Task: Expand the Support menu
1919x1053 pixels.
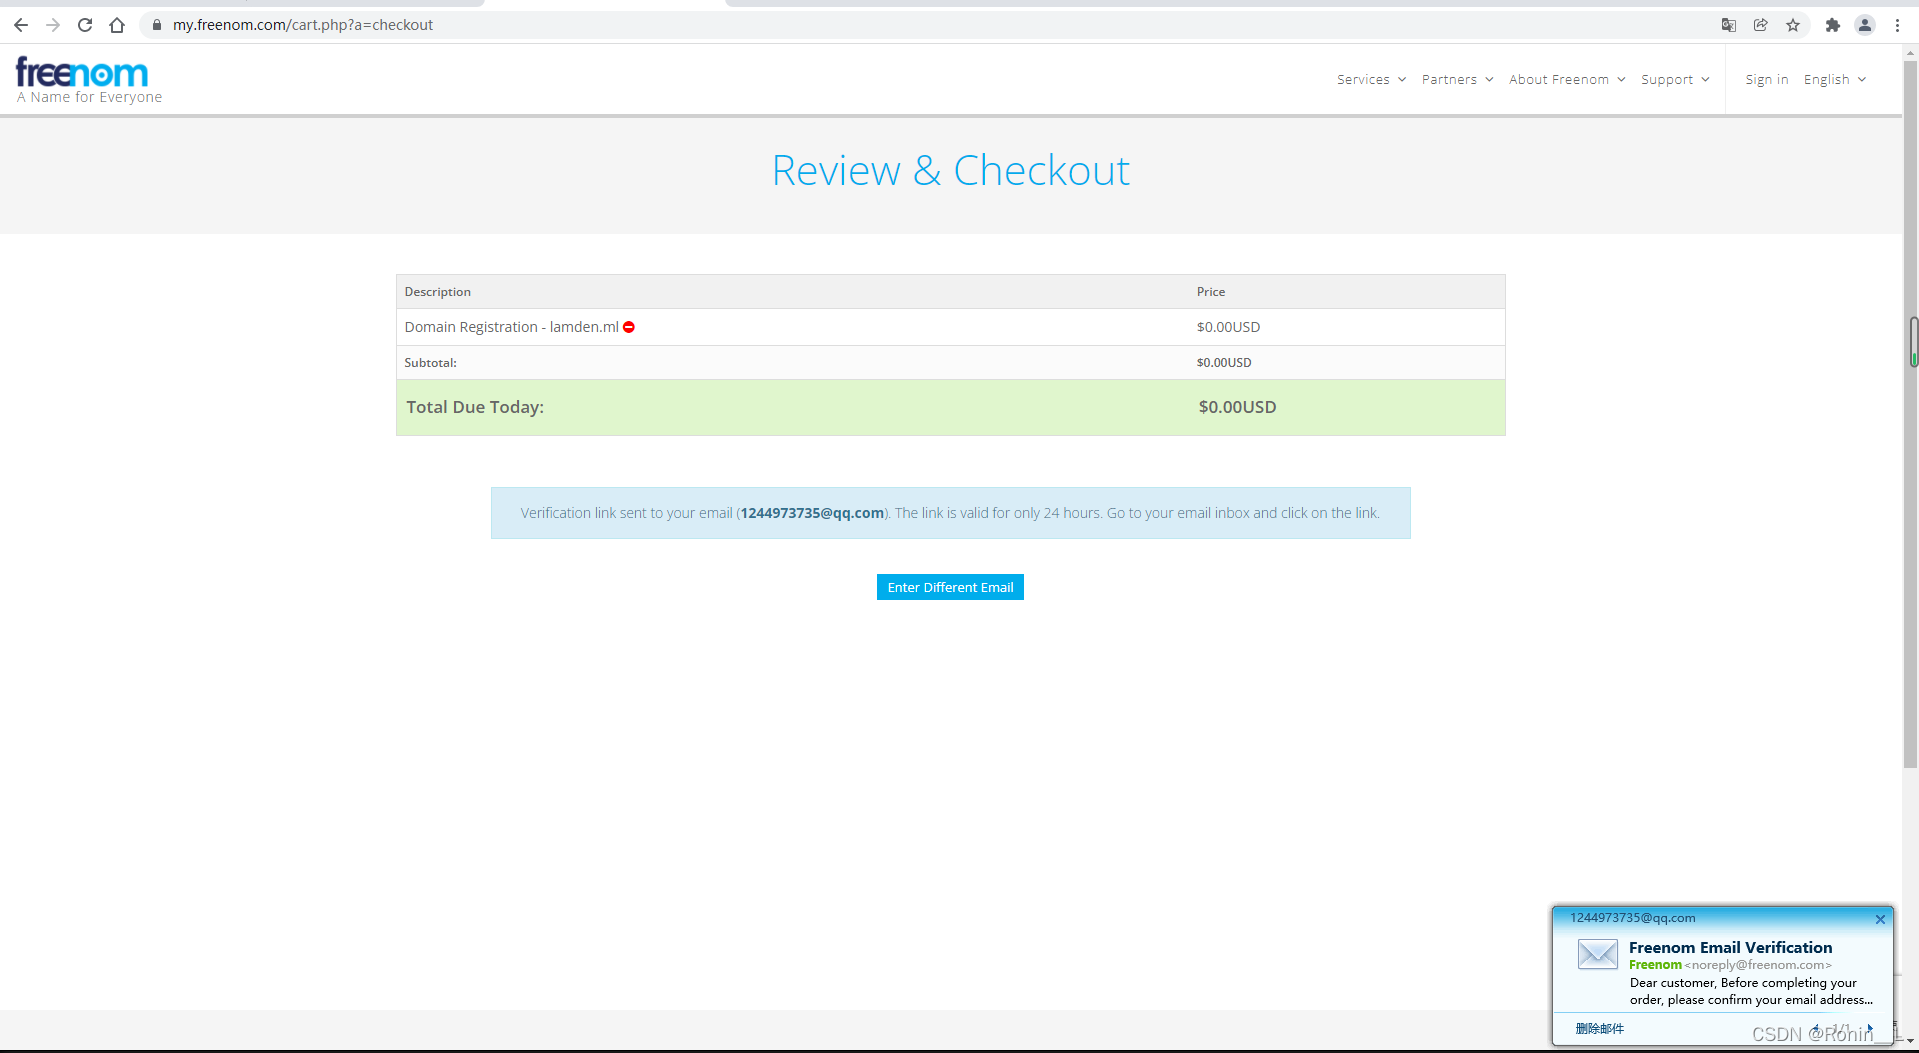Action: [1675, 79]
